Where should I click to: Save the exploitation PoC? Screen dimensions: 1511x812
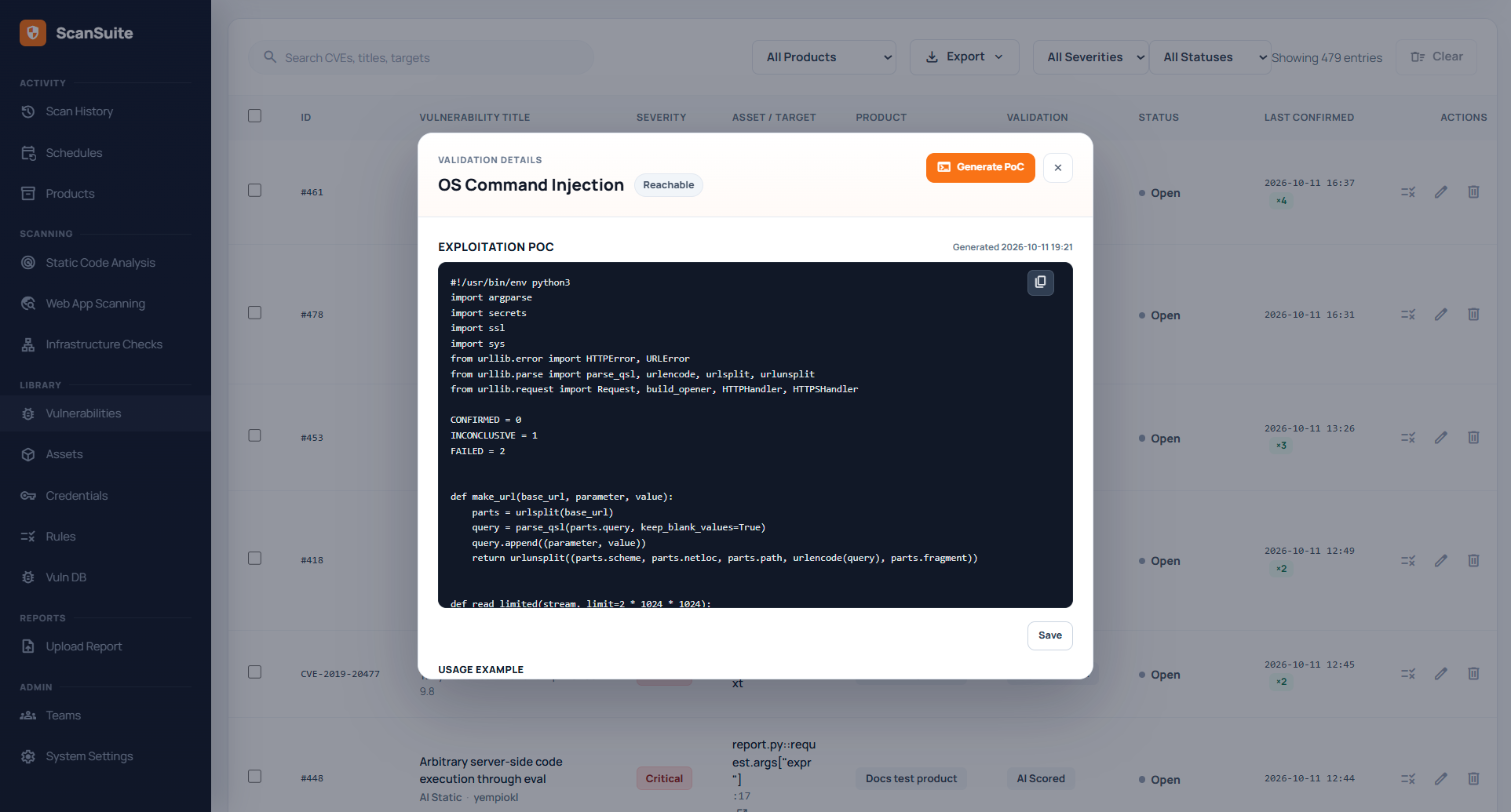[1050, 636]
